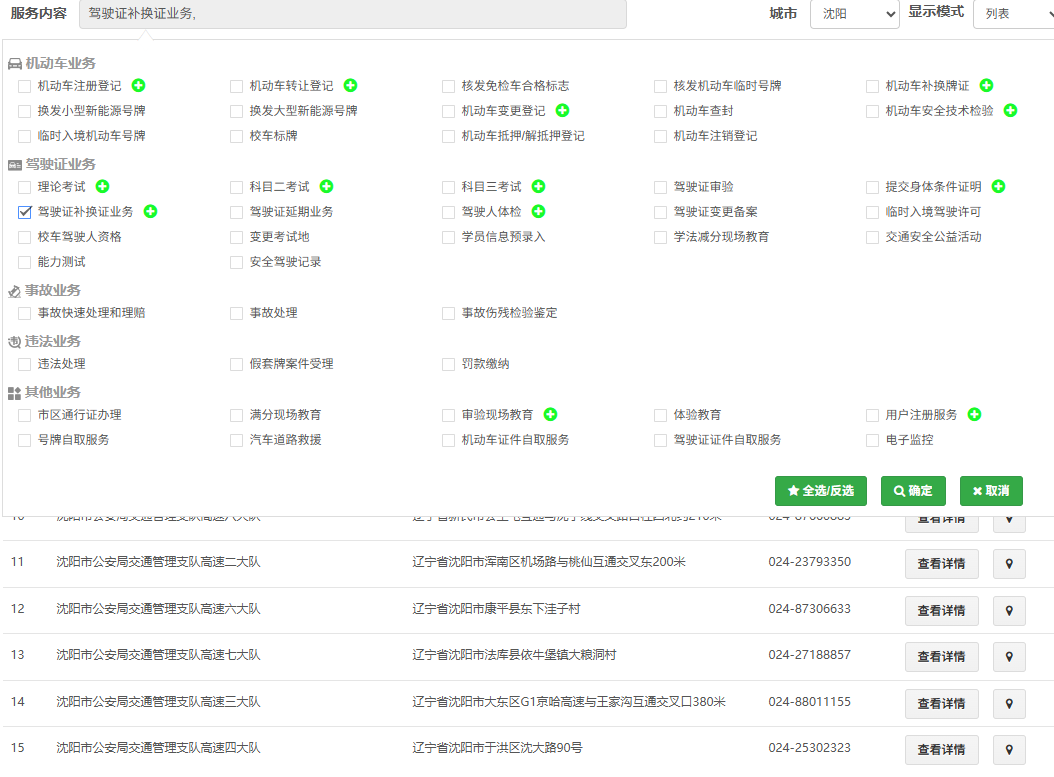Open map location for 高速六大队 row

pyautogui.click(x=1009, y=611)
